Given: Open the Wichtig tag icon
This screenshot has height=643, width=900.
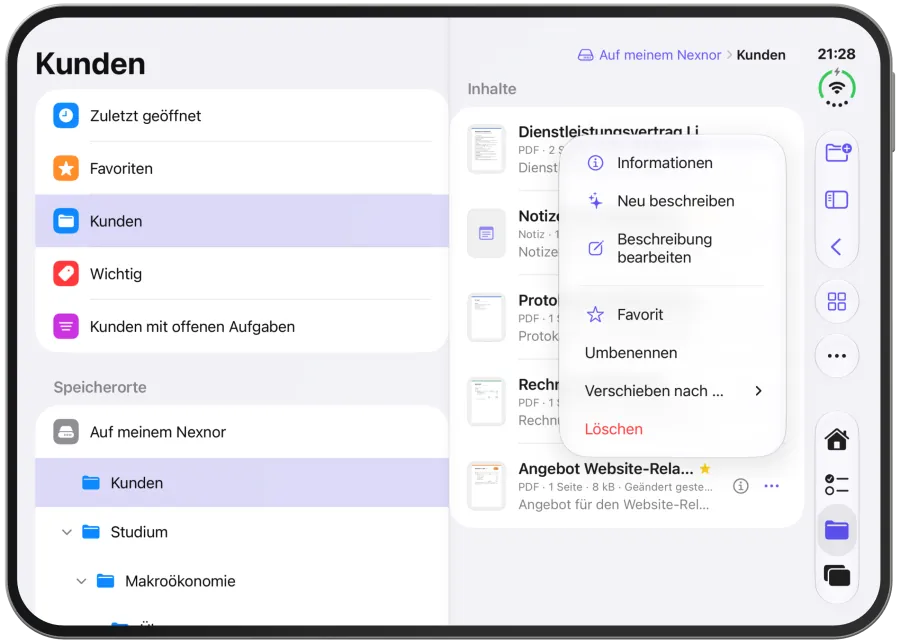Looking at the screenshot, I should tap(66, 274).
